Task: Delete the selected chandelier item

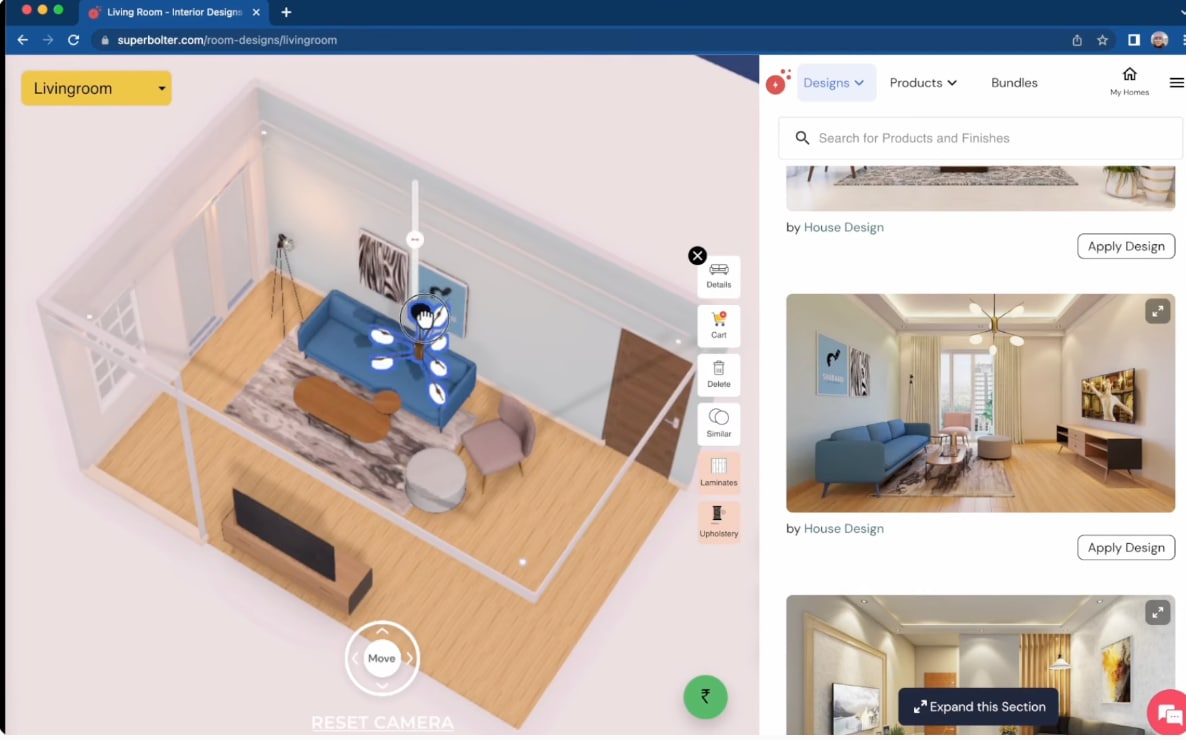Action: pos(718,374)
